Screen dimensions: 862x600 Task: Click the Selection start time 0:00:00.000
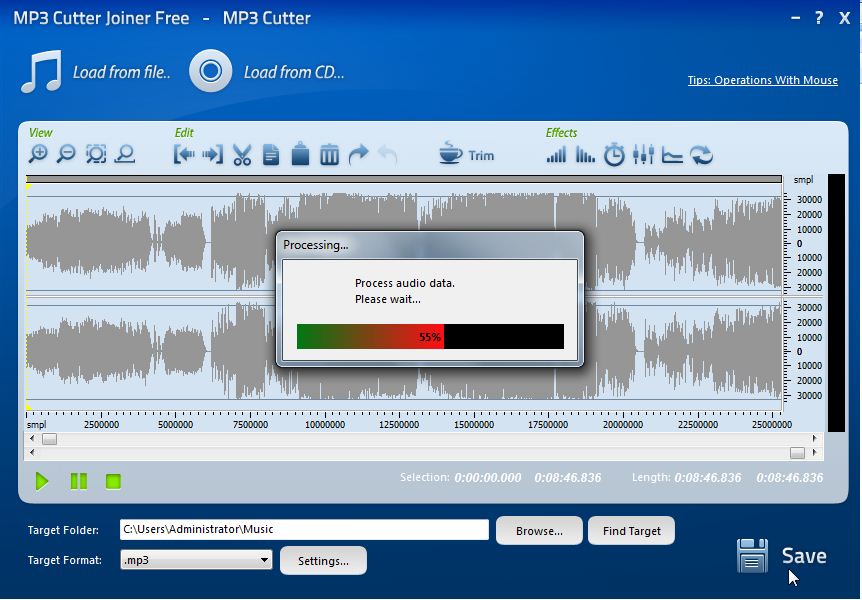coord(488,478)
